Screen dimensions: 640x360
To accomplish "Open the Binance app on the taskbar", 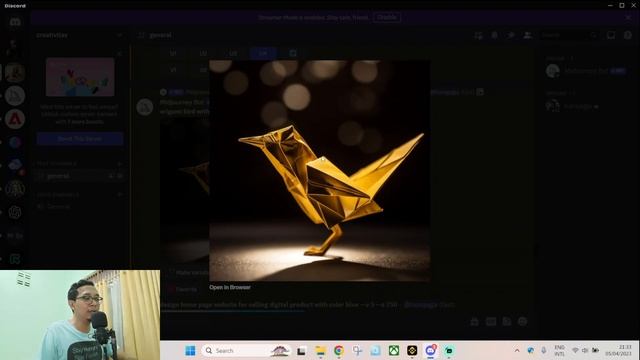I will tap(412, 351).
